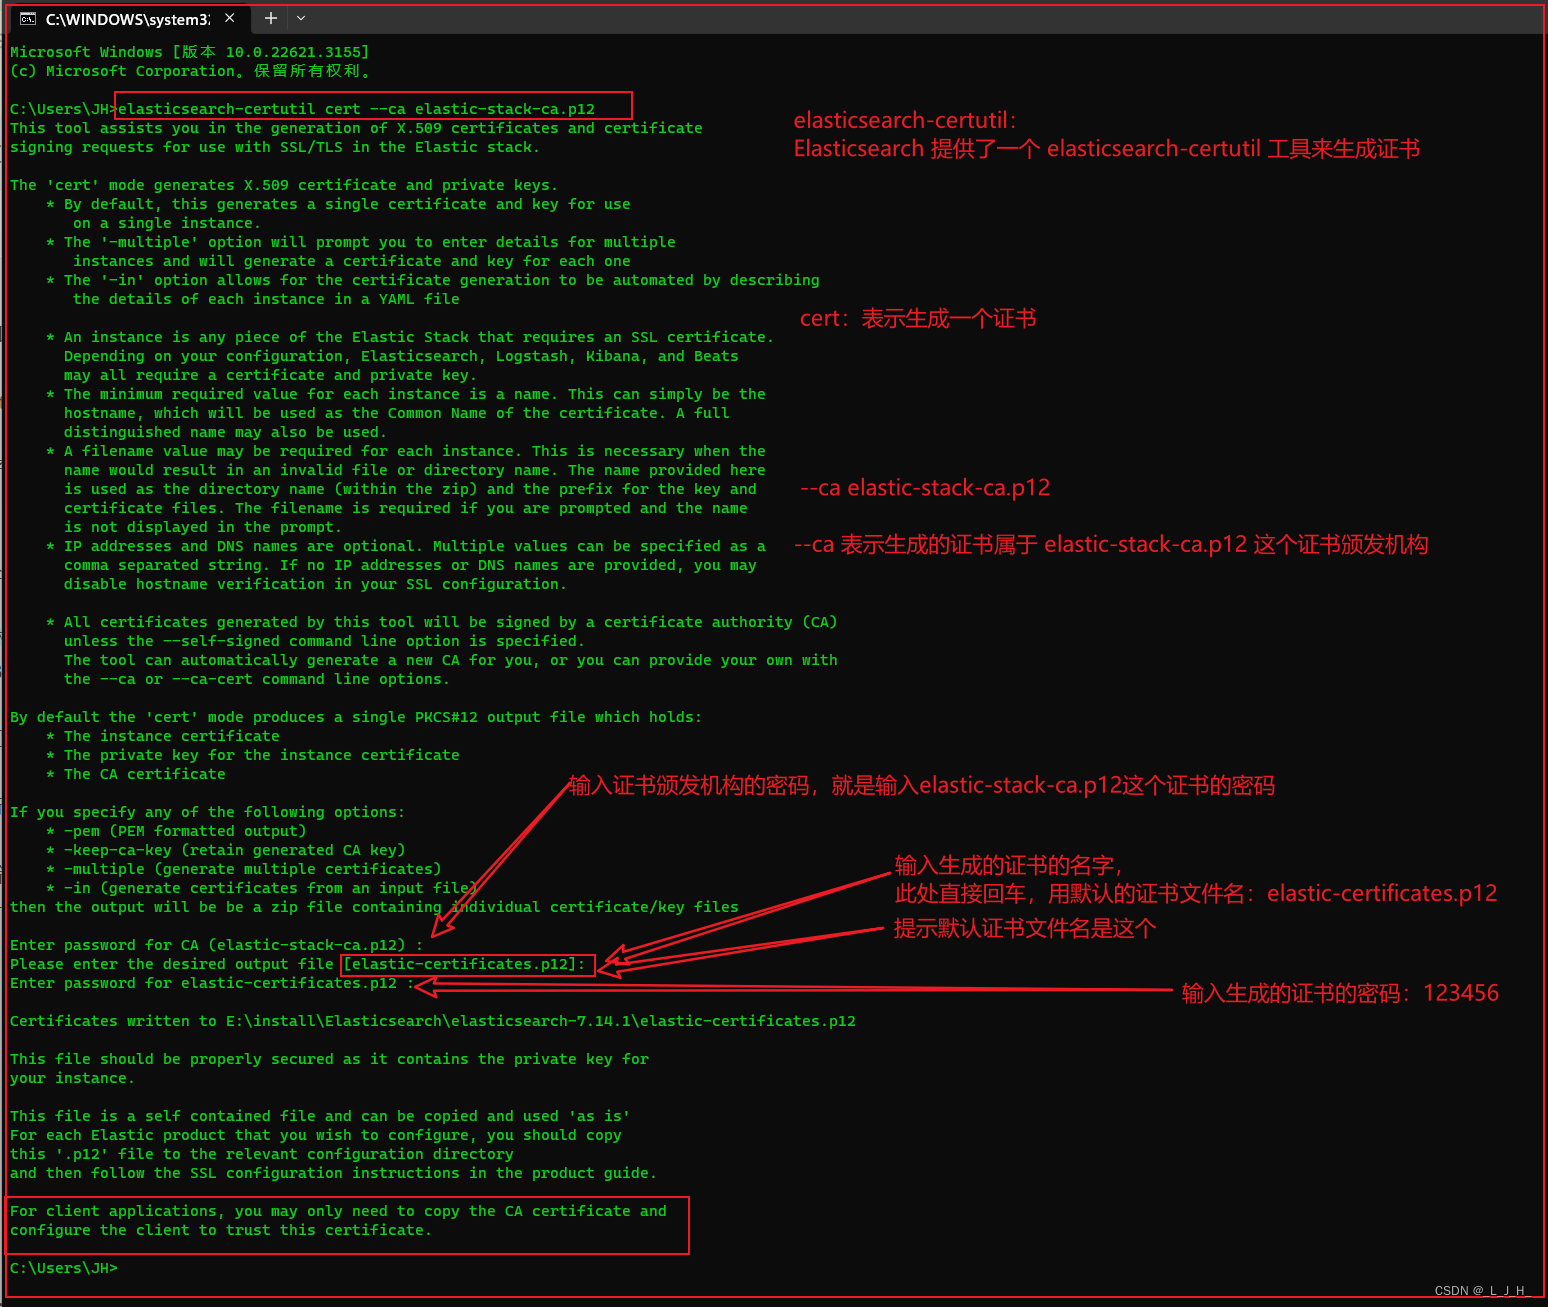
Task: Click 'If you specify any of the following options:' line
Action: point(208,812)
